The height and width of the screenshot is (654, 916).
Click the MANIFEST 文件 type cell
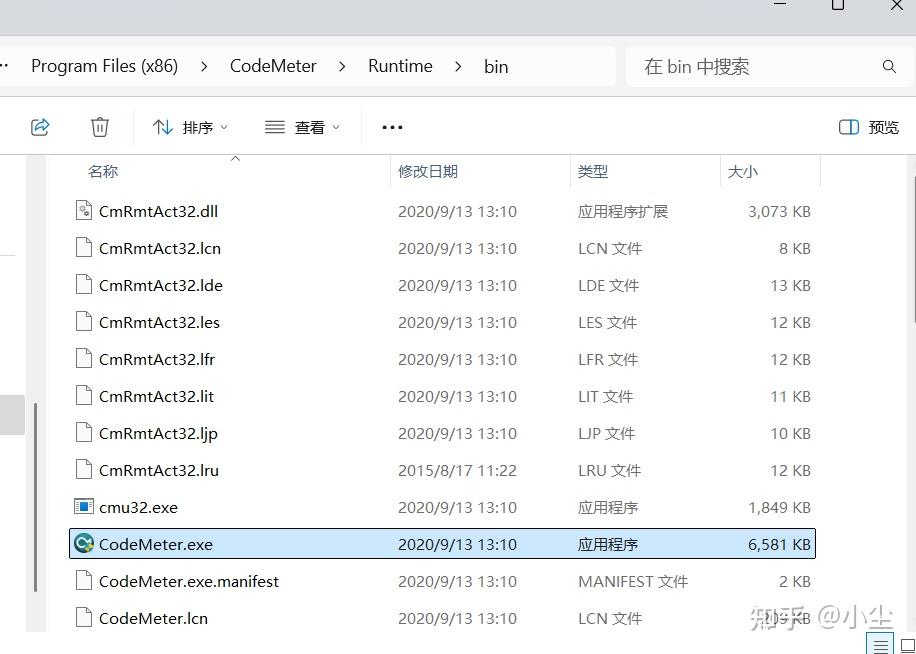(633, 582)
